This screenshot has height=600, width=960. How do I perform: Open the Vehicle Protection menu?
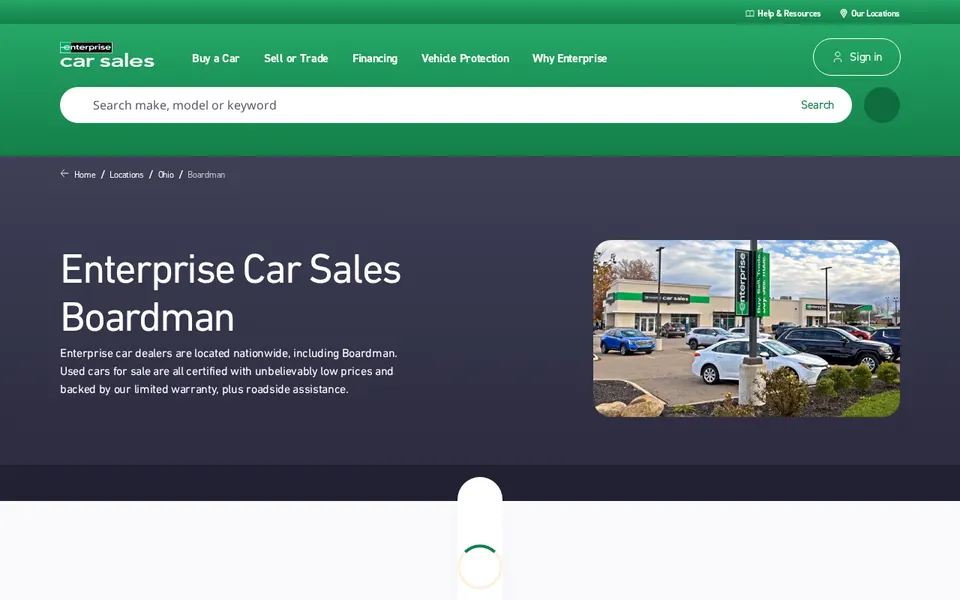point(465,58)
